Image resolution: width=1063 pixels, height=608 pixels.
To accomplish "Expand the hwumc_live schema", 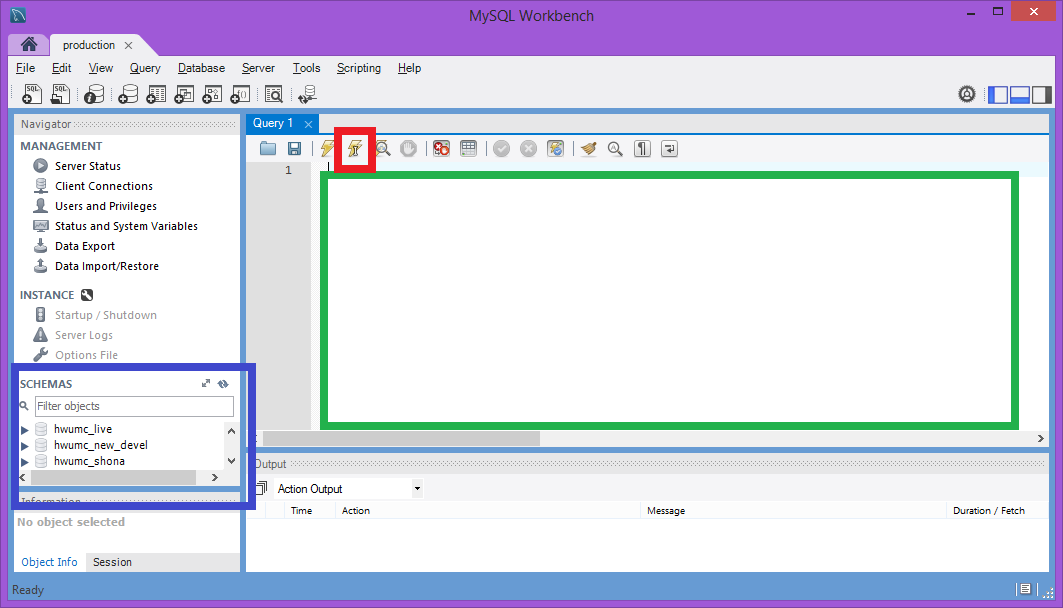I will [24, 430].
